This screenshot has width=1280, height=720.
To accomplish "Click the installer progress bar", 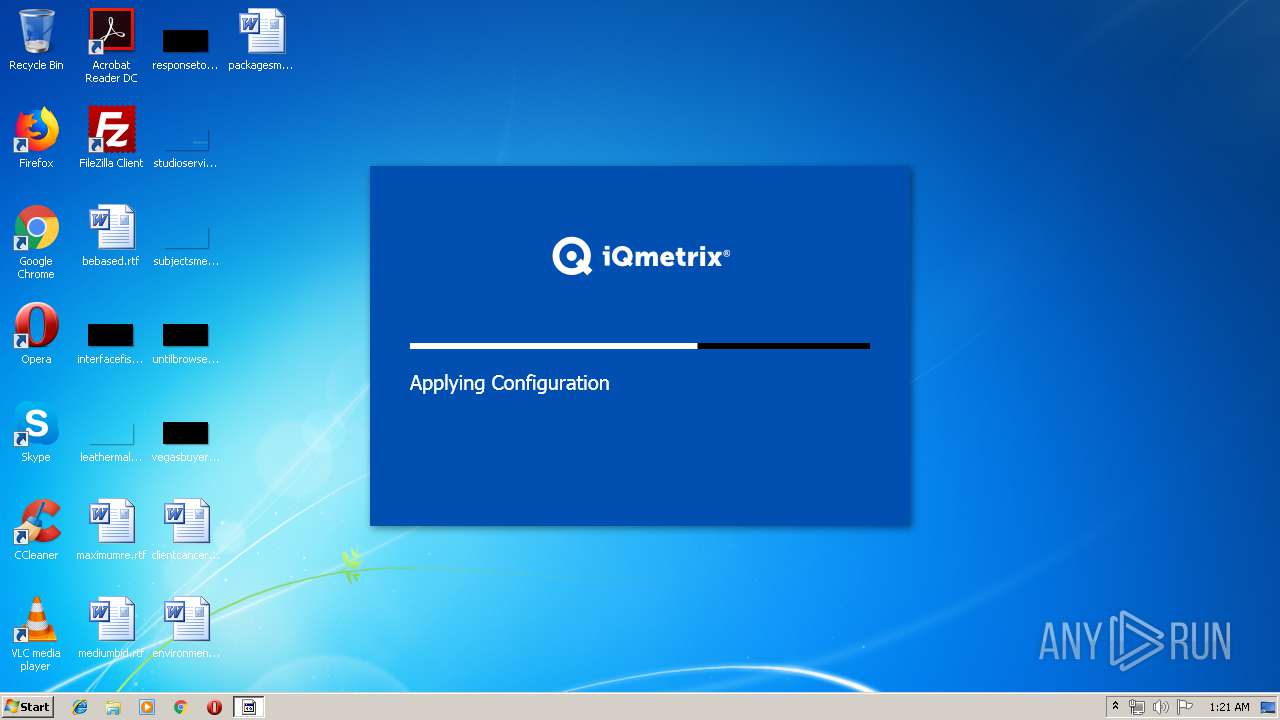I will tap(640, 346).
